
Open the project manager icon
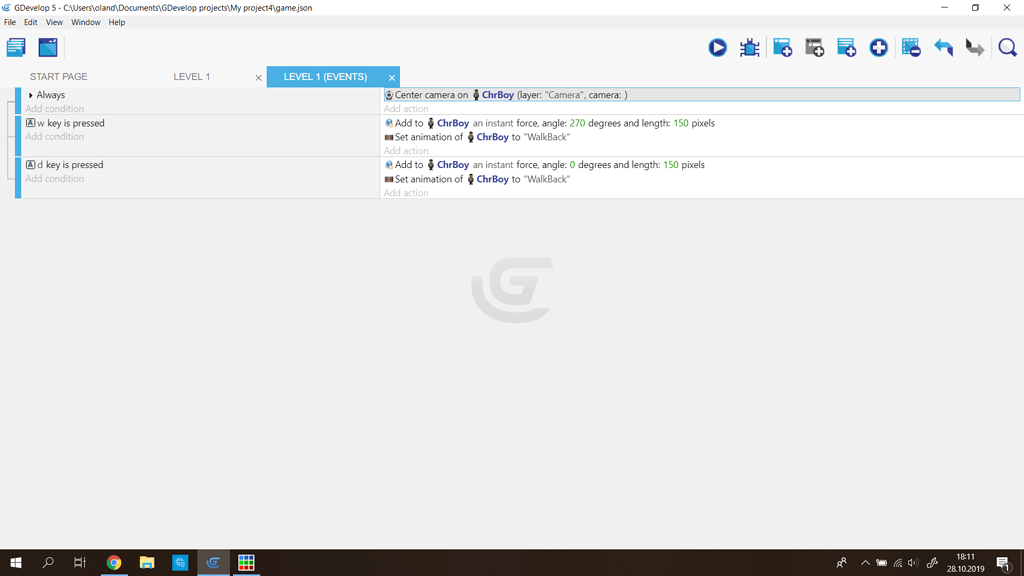click(16, 48)
